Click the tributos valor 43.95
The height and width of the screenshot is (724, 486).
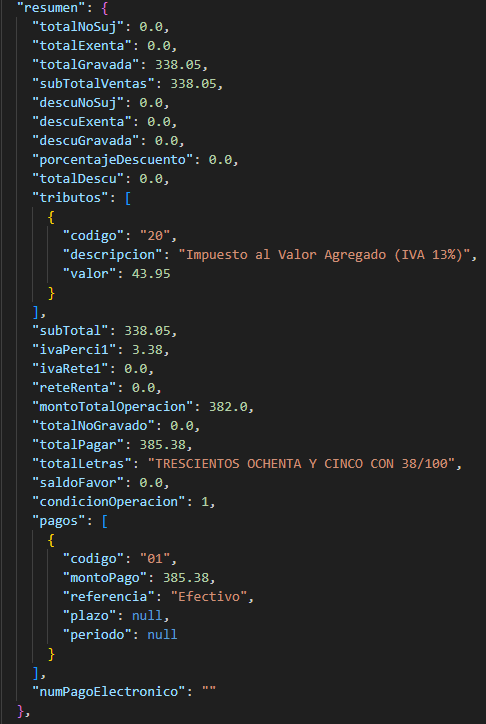(151, 274)
